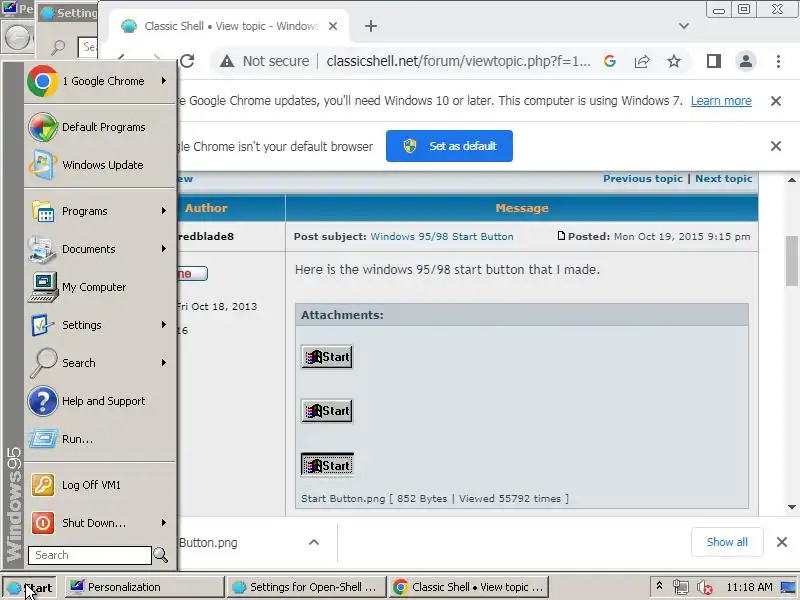Open Google Chrome from the Start menu
800x600 pixels.
(x=99, y=81)
